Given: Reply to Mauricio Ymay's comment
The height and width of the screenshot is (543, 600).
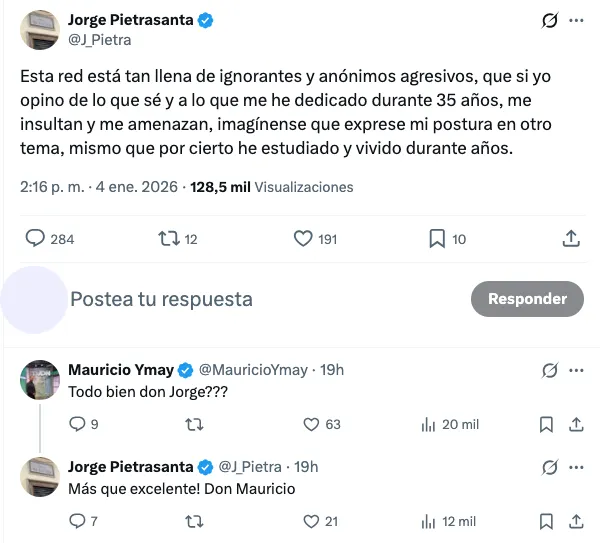Looking at the screenshot, I should pyautogui.click(x=77, y=424).
